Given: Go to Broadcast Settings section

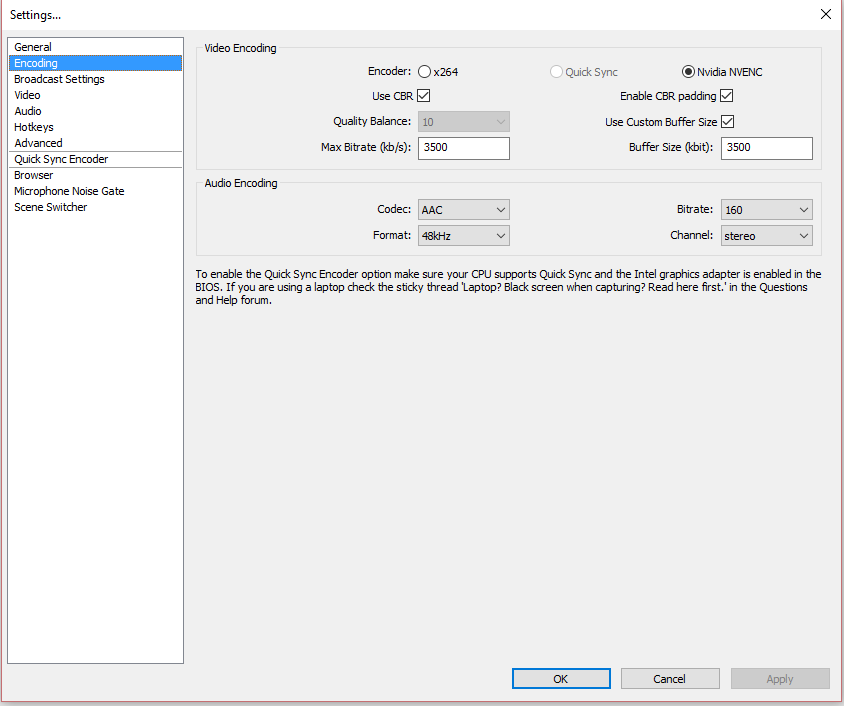Looking at the screenshot, I should [x=95, y=79].
